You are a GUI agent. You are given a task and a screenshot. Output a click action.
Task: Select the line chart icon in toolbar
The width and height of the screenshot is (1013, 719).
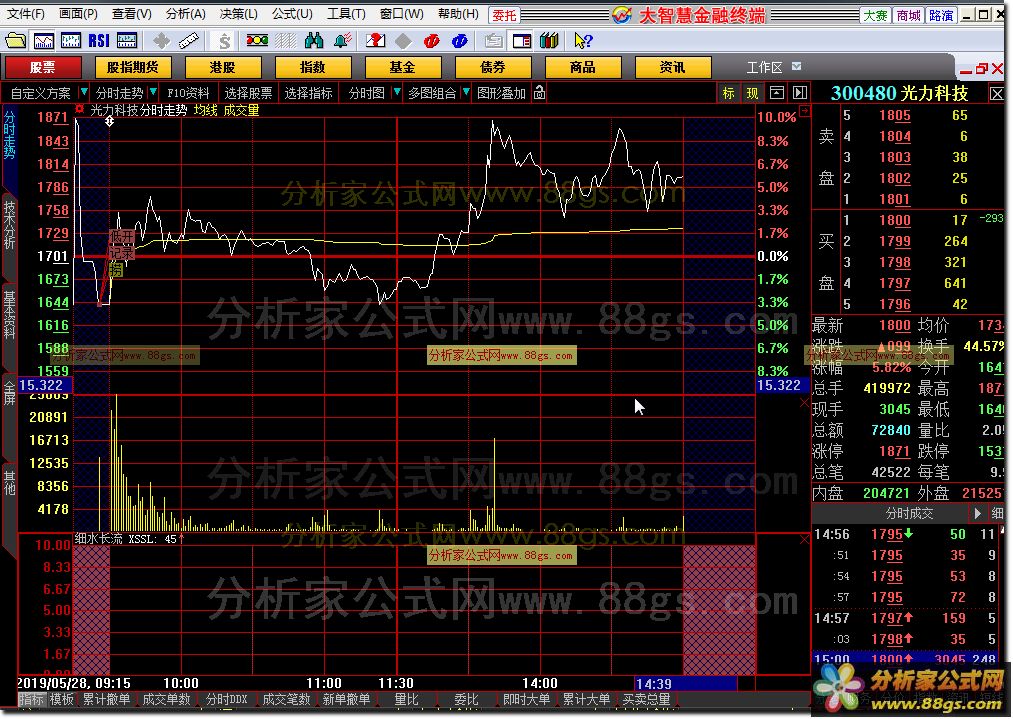(44, 41)
